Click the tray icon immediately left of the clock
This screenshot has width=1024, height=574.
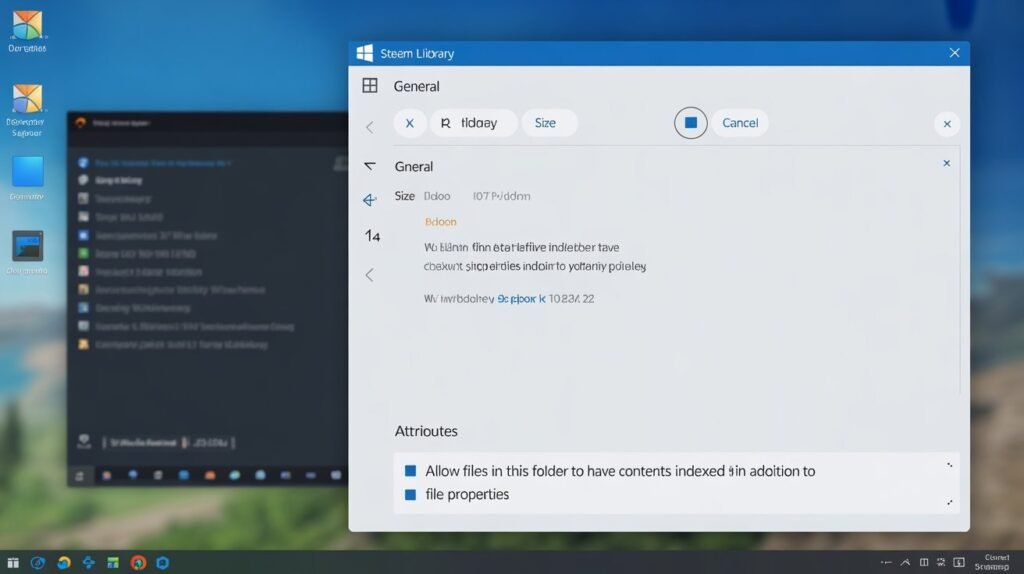[x=959, y=562]
